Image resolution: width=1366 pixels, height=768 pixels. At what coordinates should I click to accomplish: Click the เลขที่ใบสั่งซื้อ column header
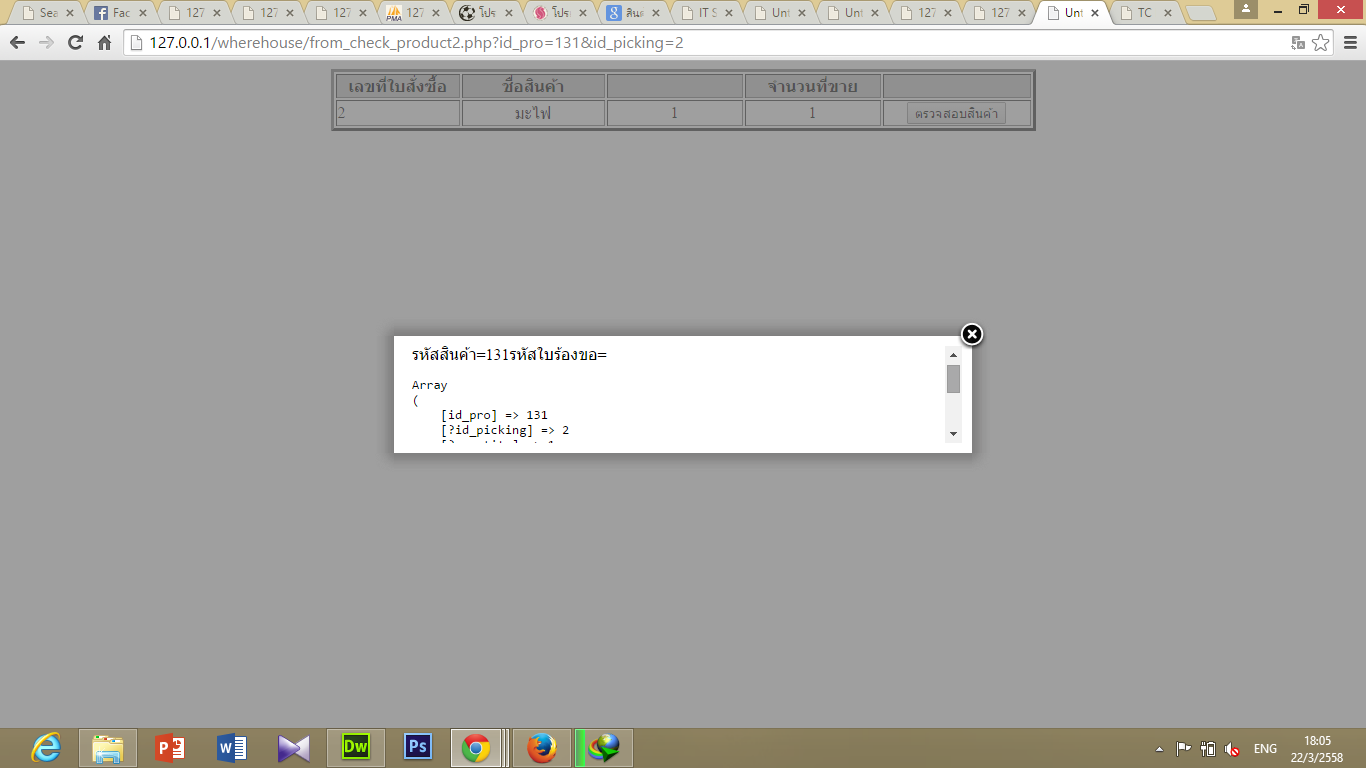click(x=398, y=86)
